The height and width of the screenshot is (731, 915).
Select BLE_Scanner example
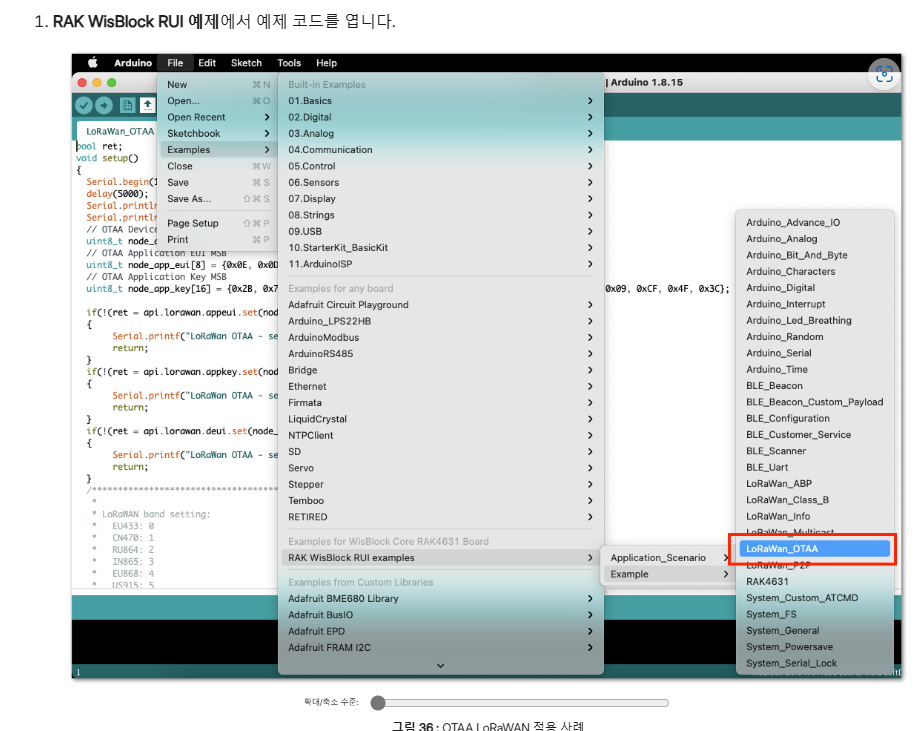pyautogui.click(x=815, y=452)
